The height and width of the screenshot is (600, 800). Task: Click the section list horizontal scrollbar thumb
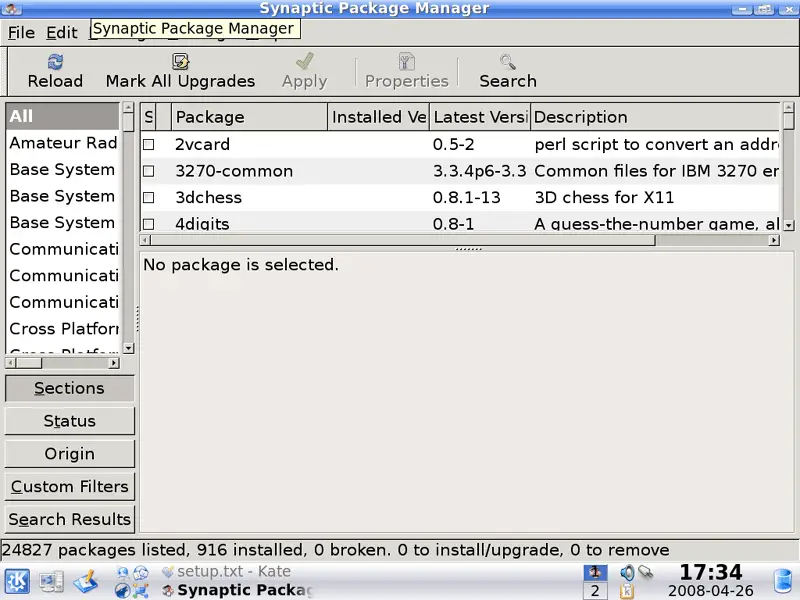[29, 363]
